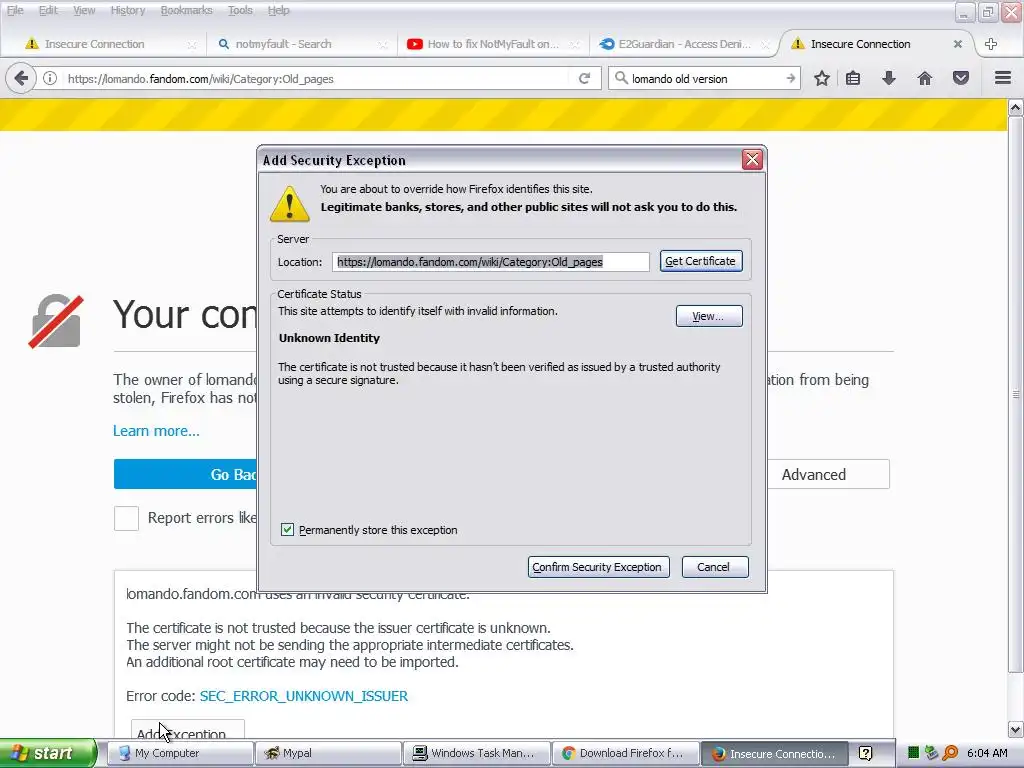
Task: Close the Add Security Exception dialog
Action: 752,159
